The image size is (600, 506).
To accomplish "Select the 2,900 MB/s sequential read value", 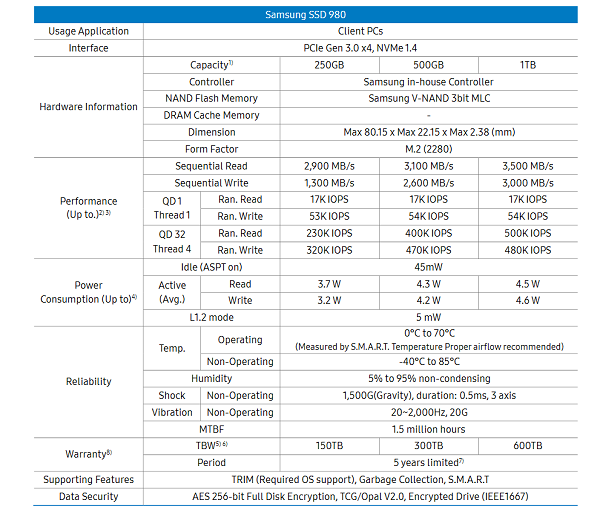I will 329,166.
